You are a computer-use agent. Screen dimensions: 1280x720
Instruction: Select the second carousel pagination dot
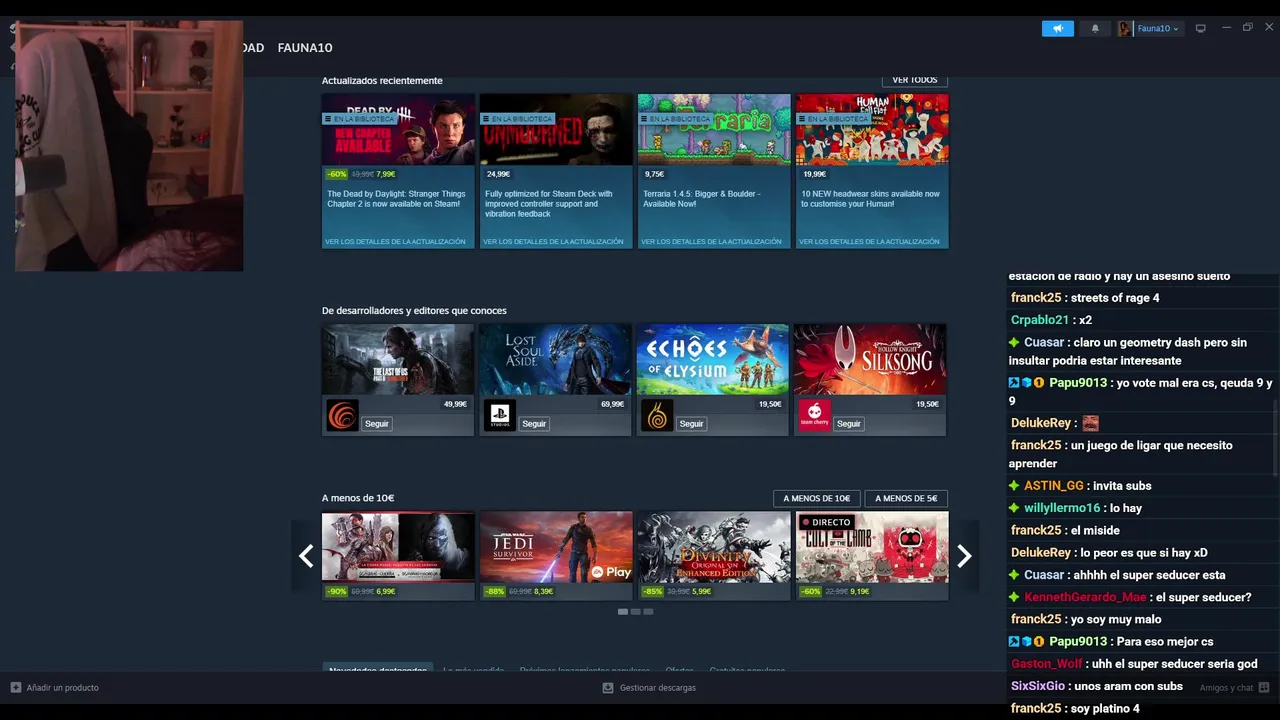(636, 611)
